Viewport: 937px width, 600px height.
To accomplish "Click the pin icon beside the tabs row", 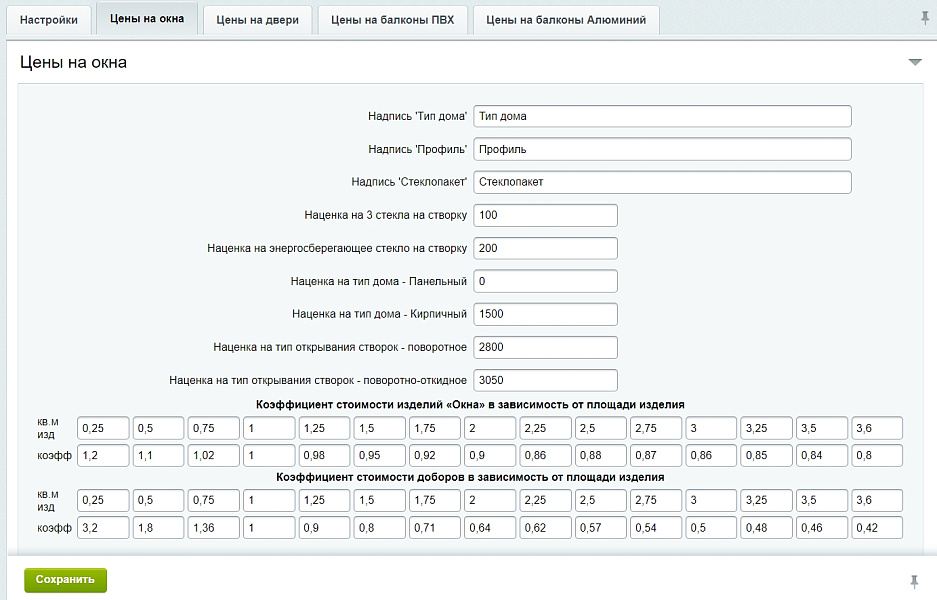I will click(924, 18).
